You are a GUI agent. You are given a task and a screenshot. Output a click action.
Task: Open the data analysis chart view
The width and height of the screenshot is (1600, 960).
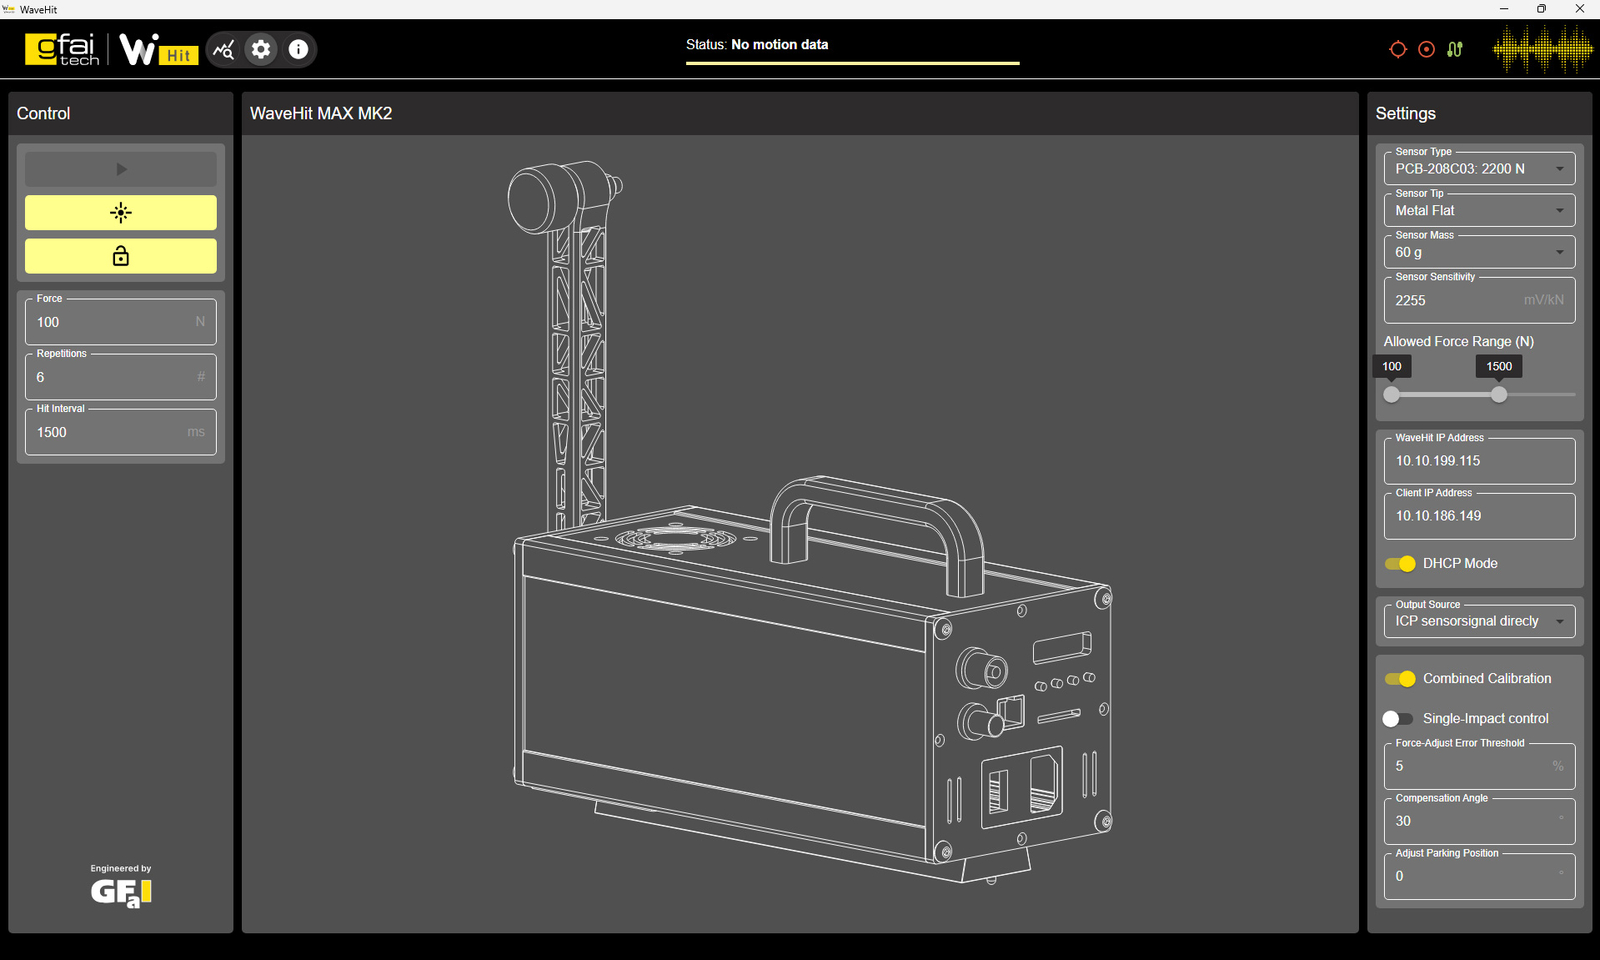click(x=224, y=49)
